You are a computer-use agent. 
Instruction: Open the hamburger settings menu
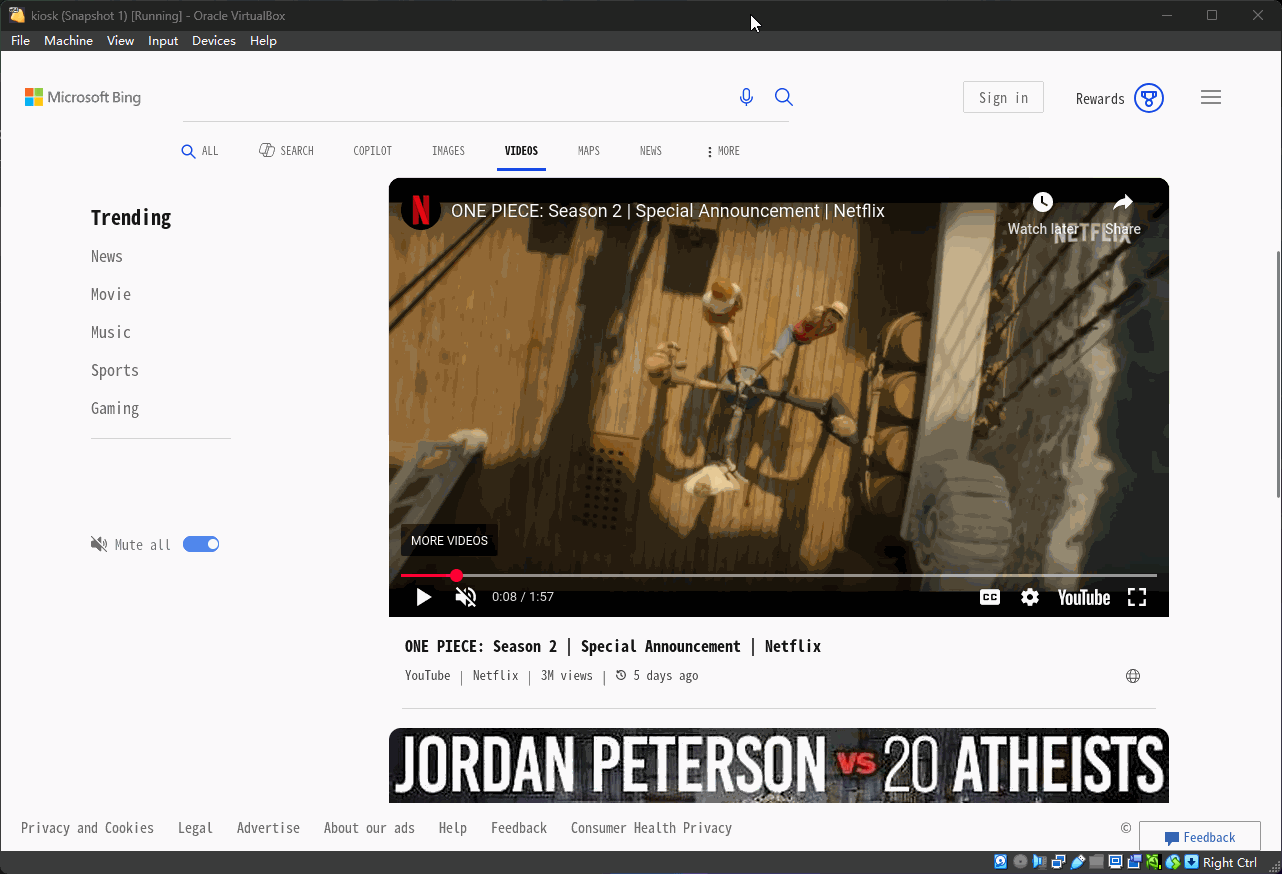tap(1211, 97)
